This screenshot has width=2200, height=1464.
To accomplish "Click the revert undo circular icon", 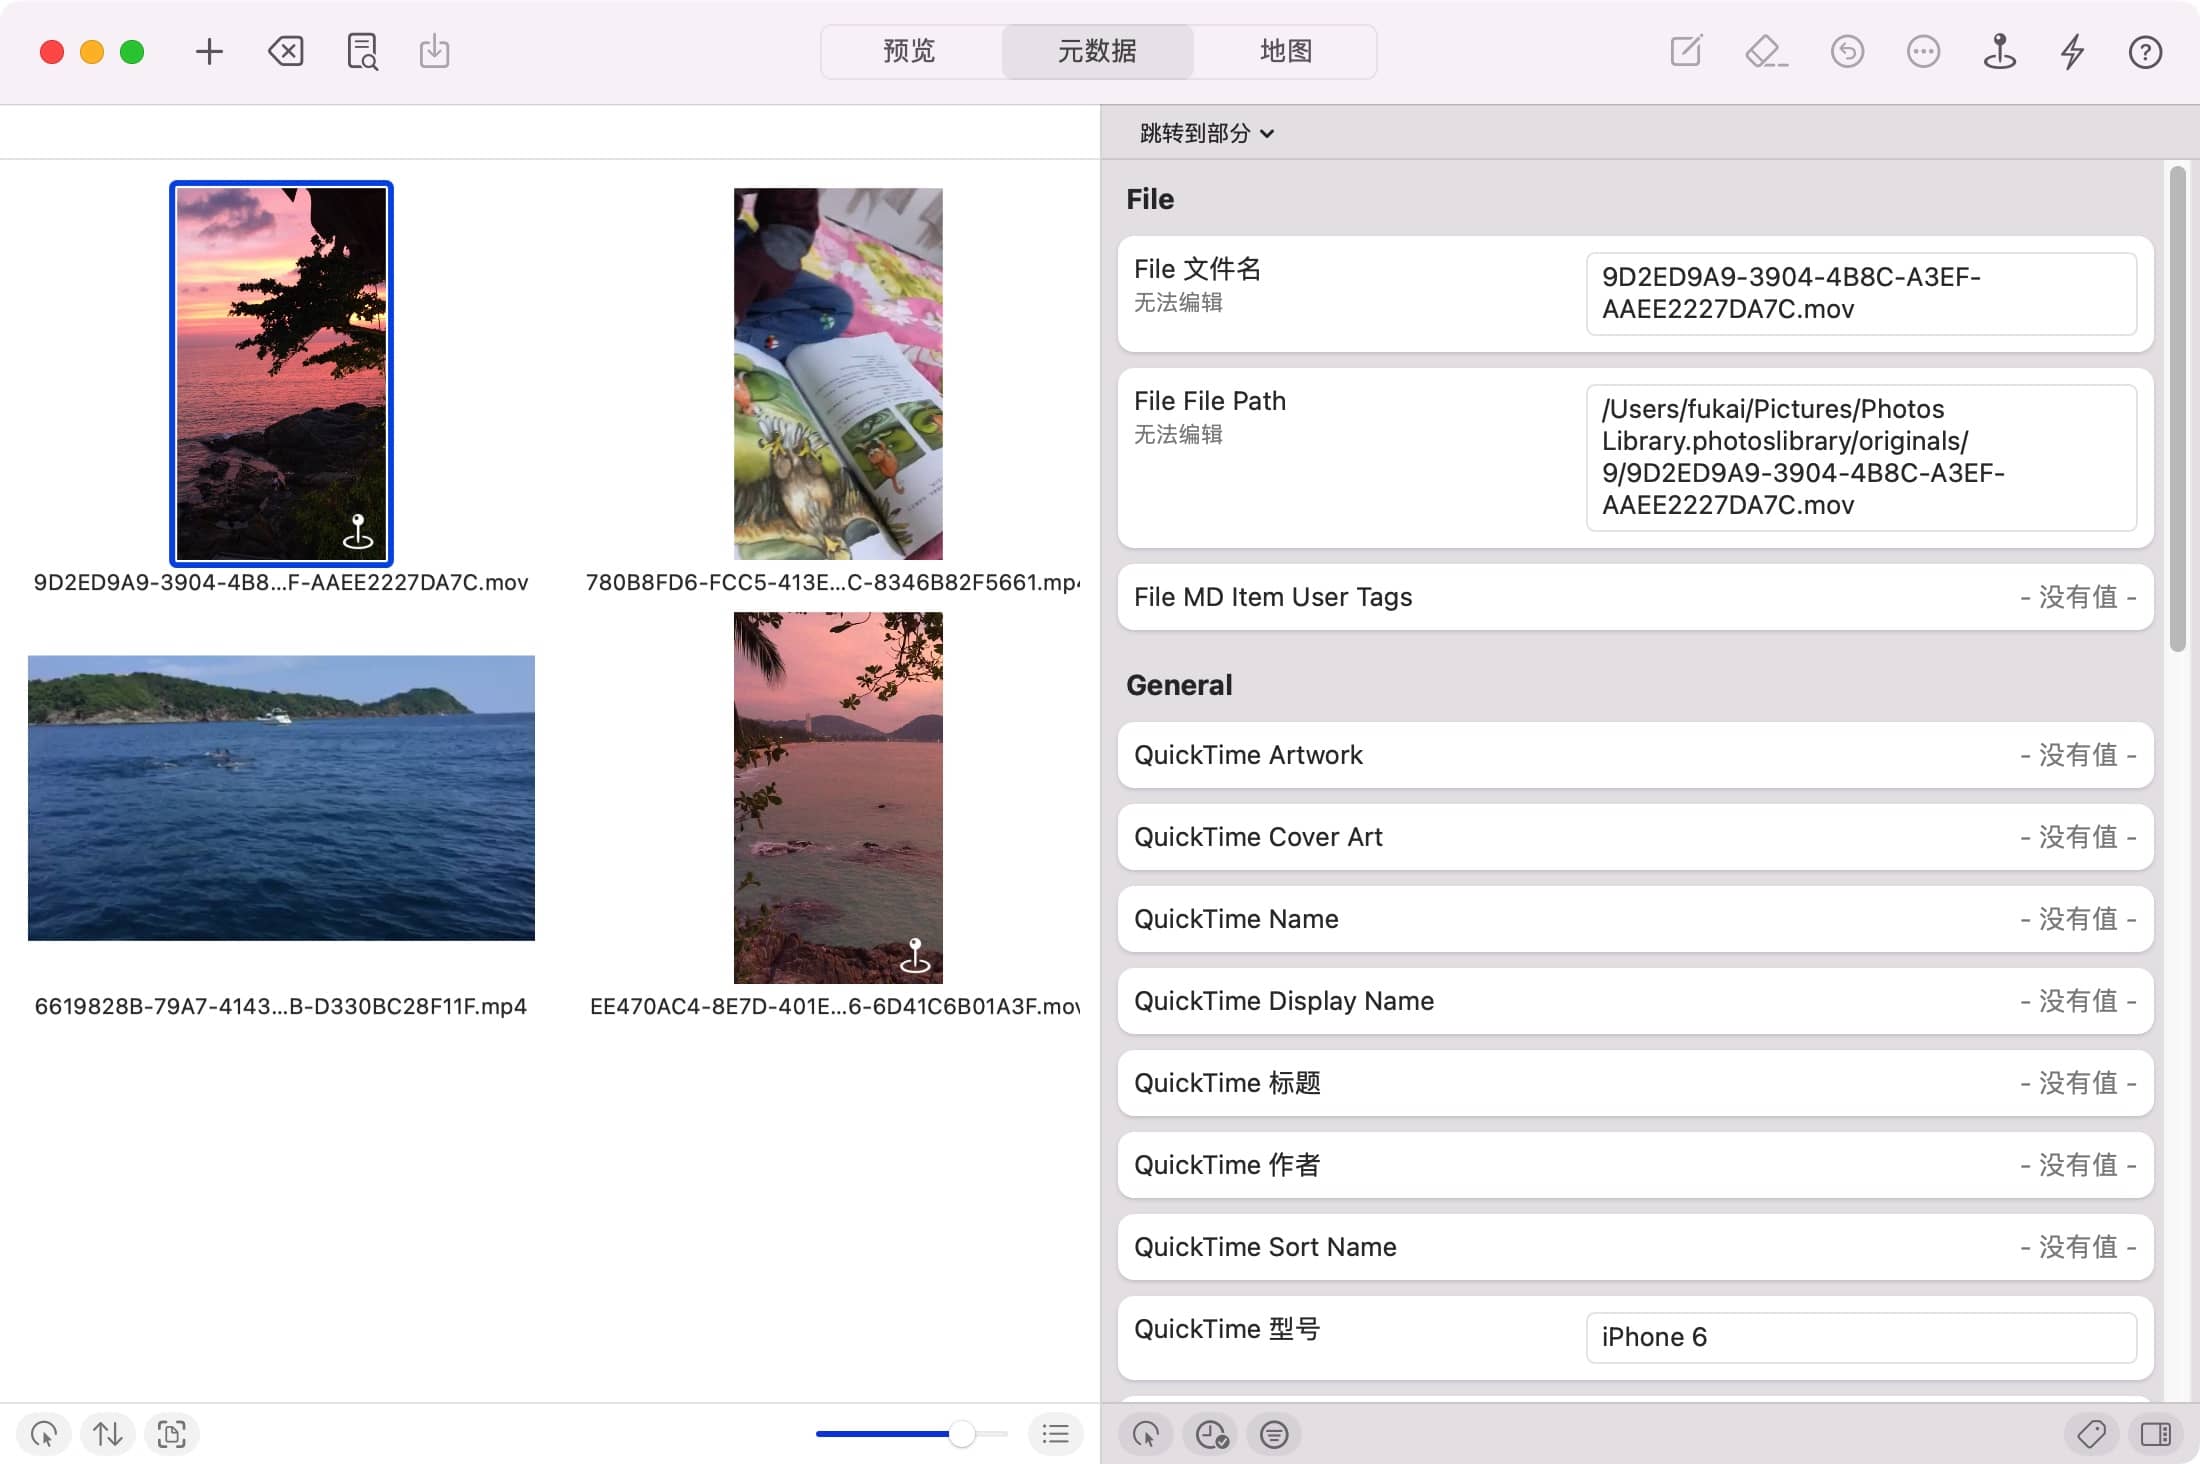I will click(x=1847, y=51).
